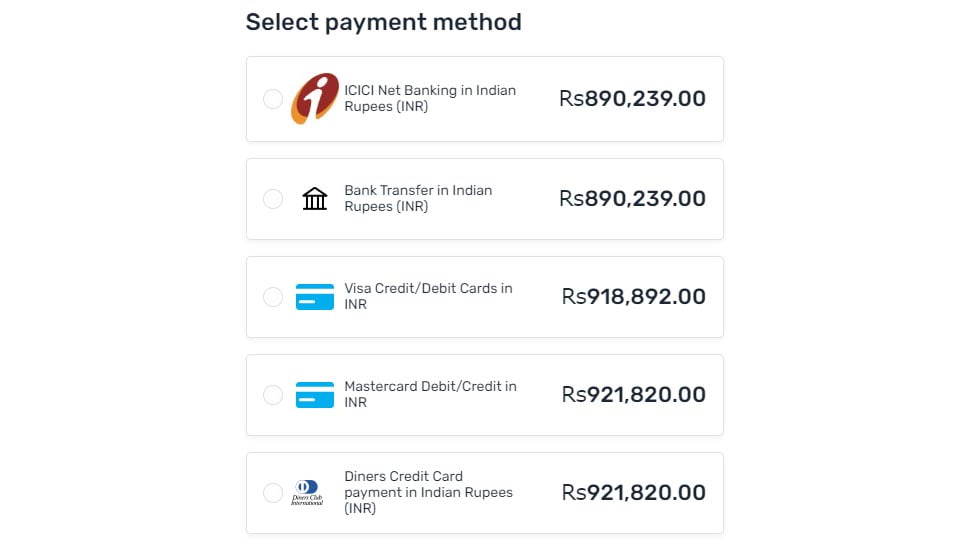Click the Rs890,239.00 ICICI price
Image resolution: width=960 pixels, height=540 pixels.
(x=632, y=99)
